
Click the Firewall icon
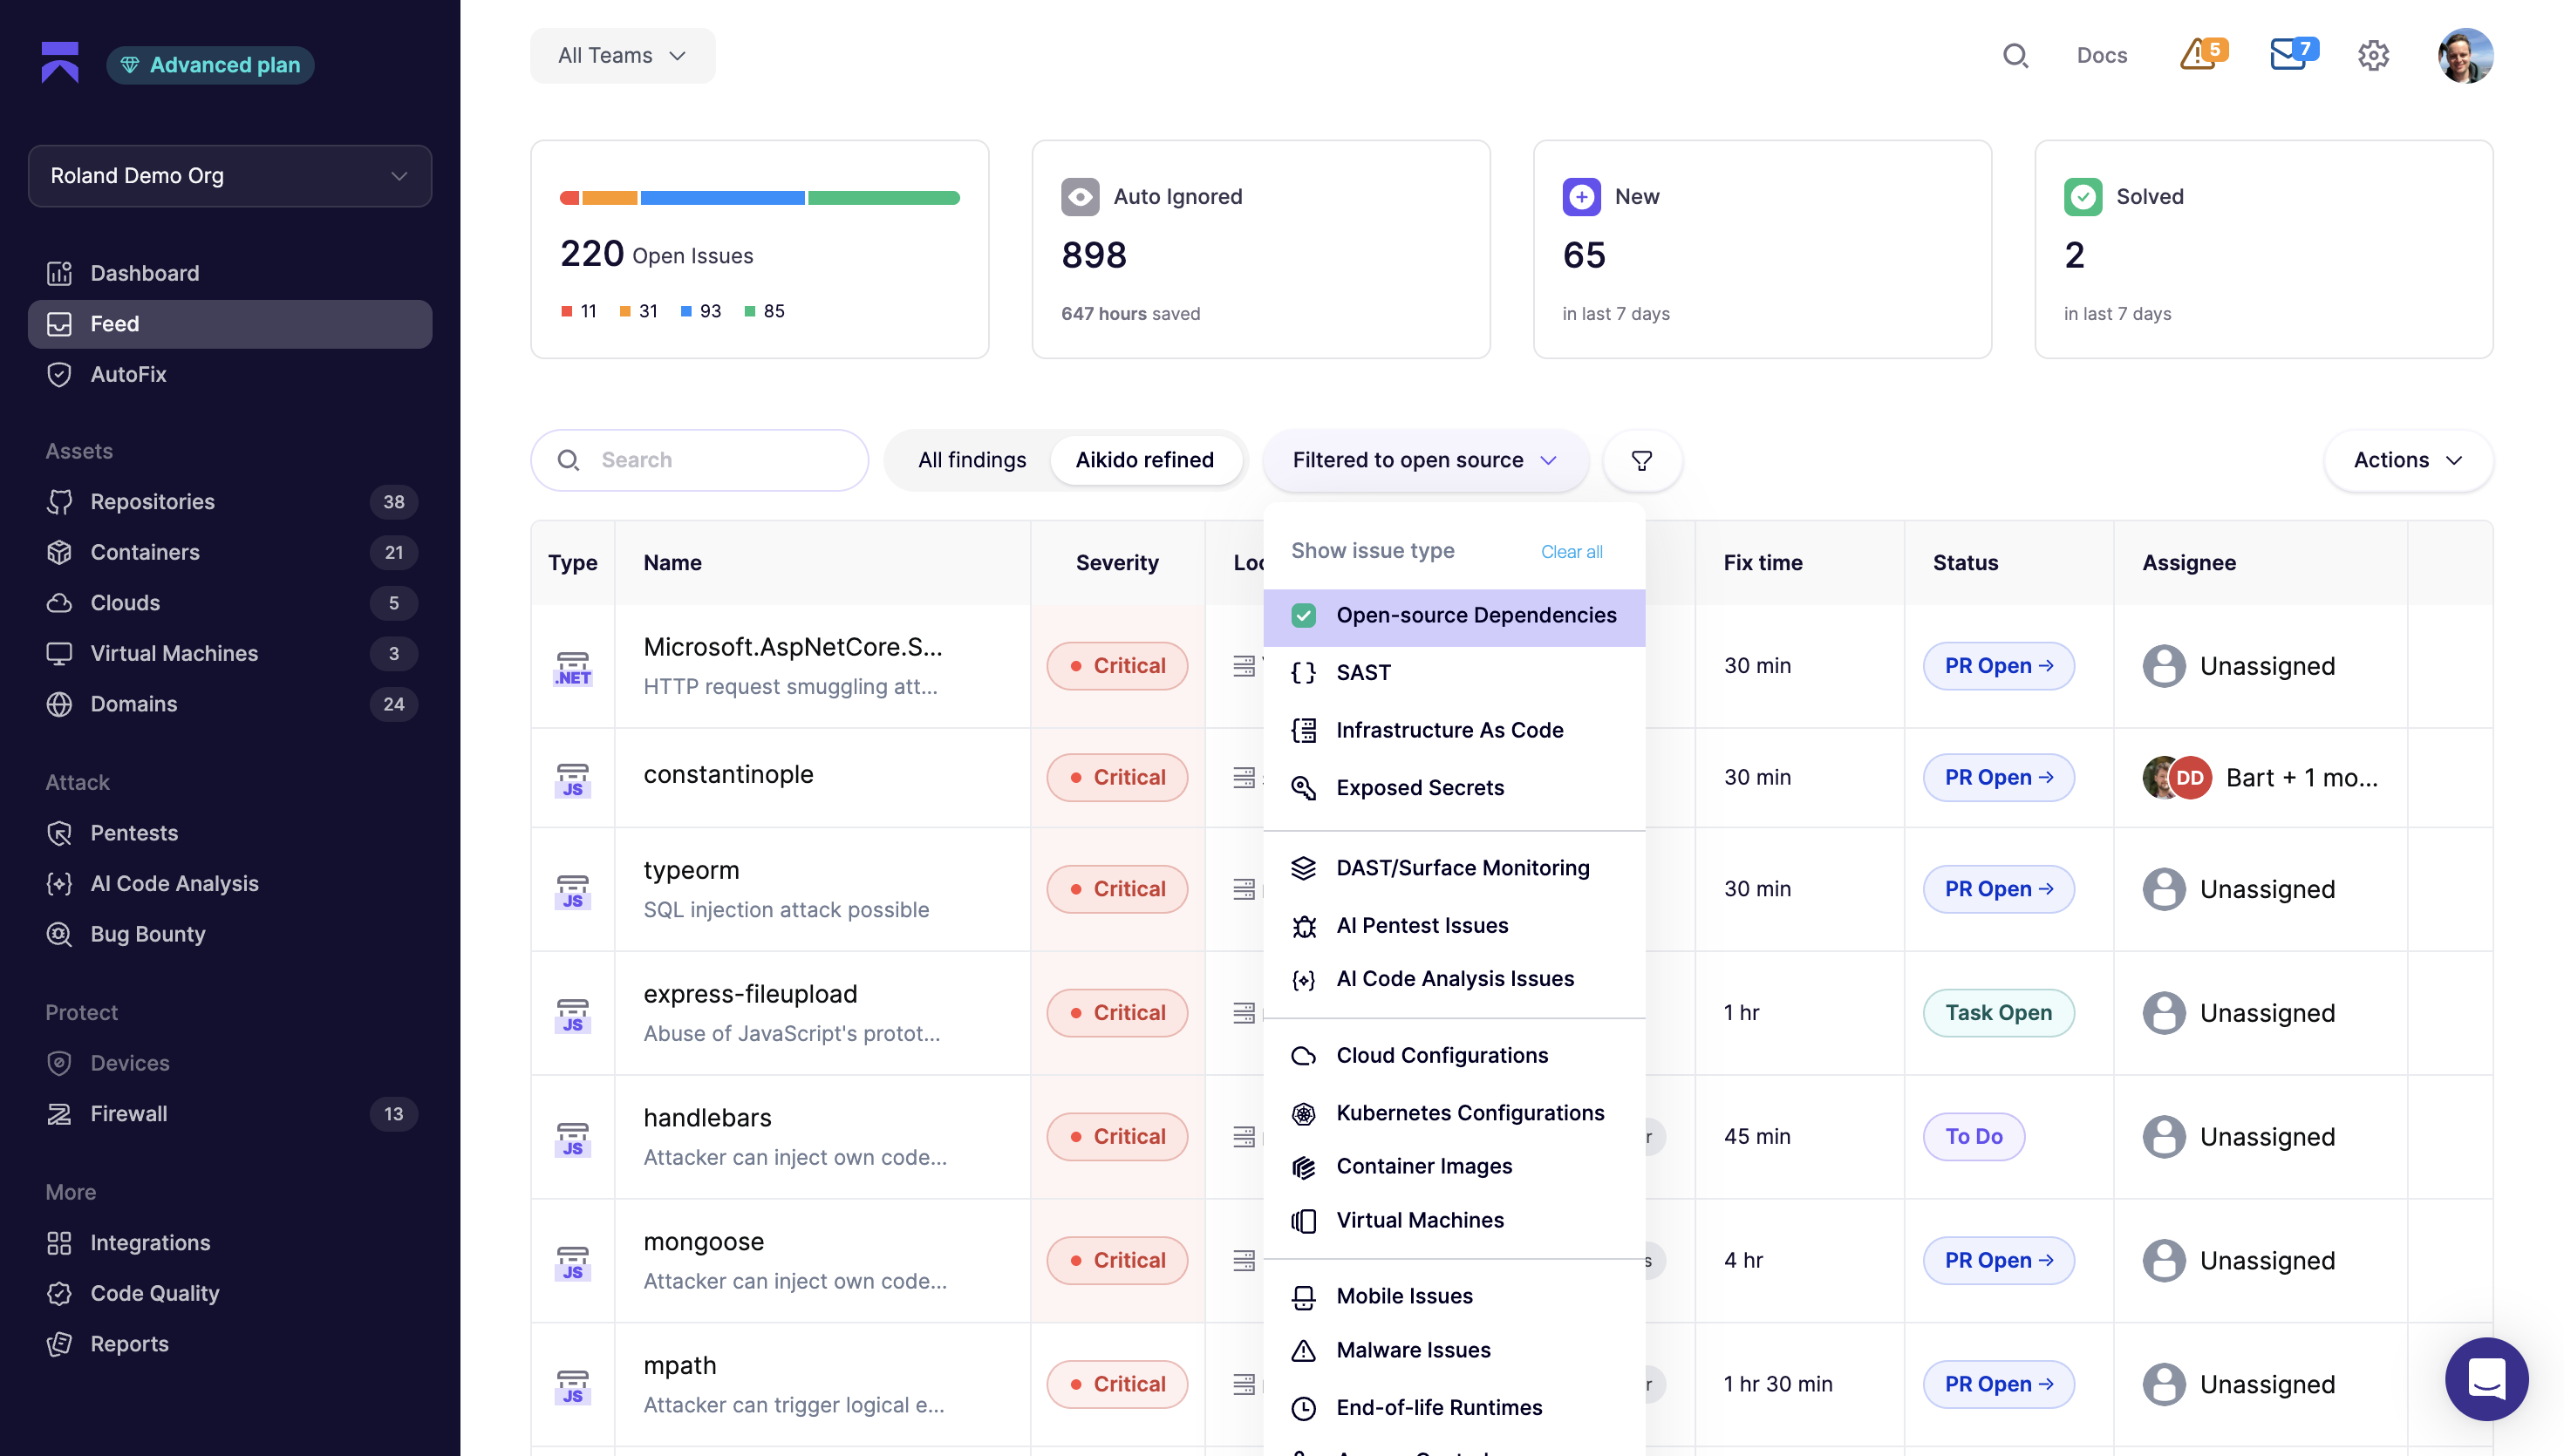tap(59, 1114)
